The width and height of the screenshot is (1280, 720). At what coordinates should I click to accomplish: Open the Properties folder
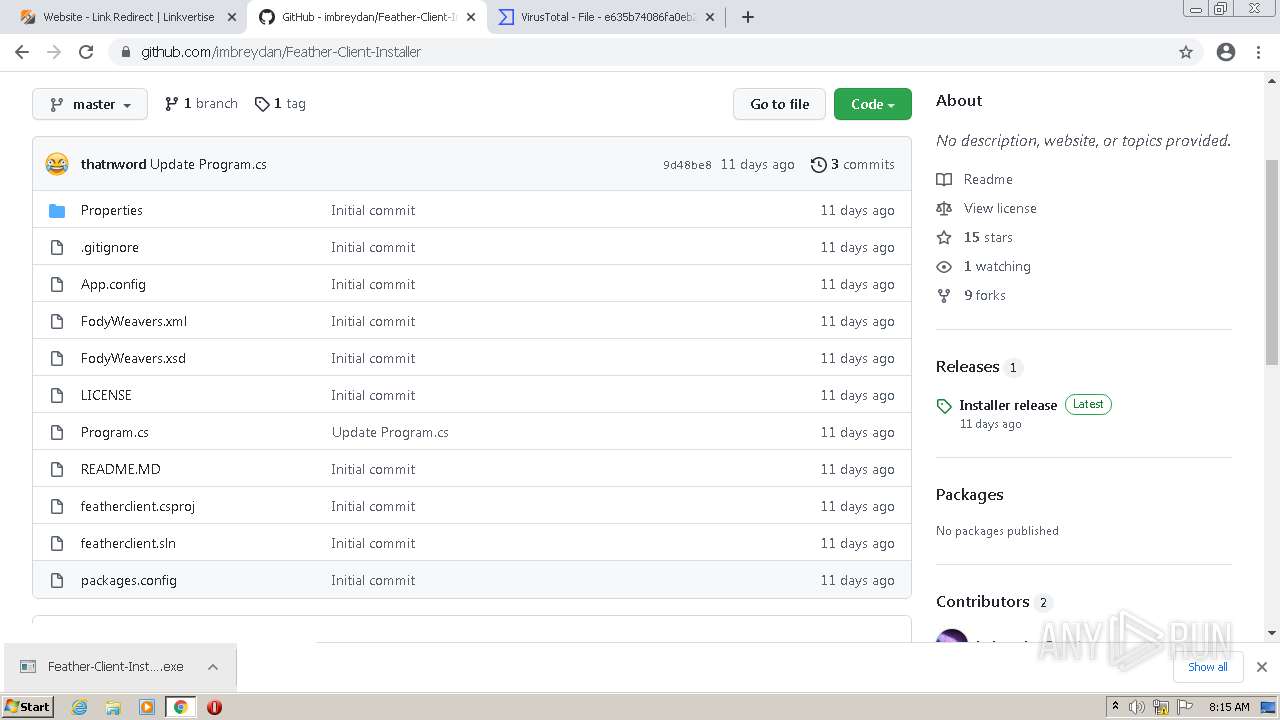[x=112, y=210]
